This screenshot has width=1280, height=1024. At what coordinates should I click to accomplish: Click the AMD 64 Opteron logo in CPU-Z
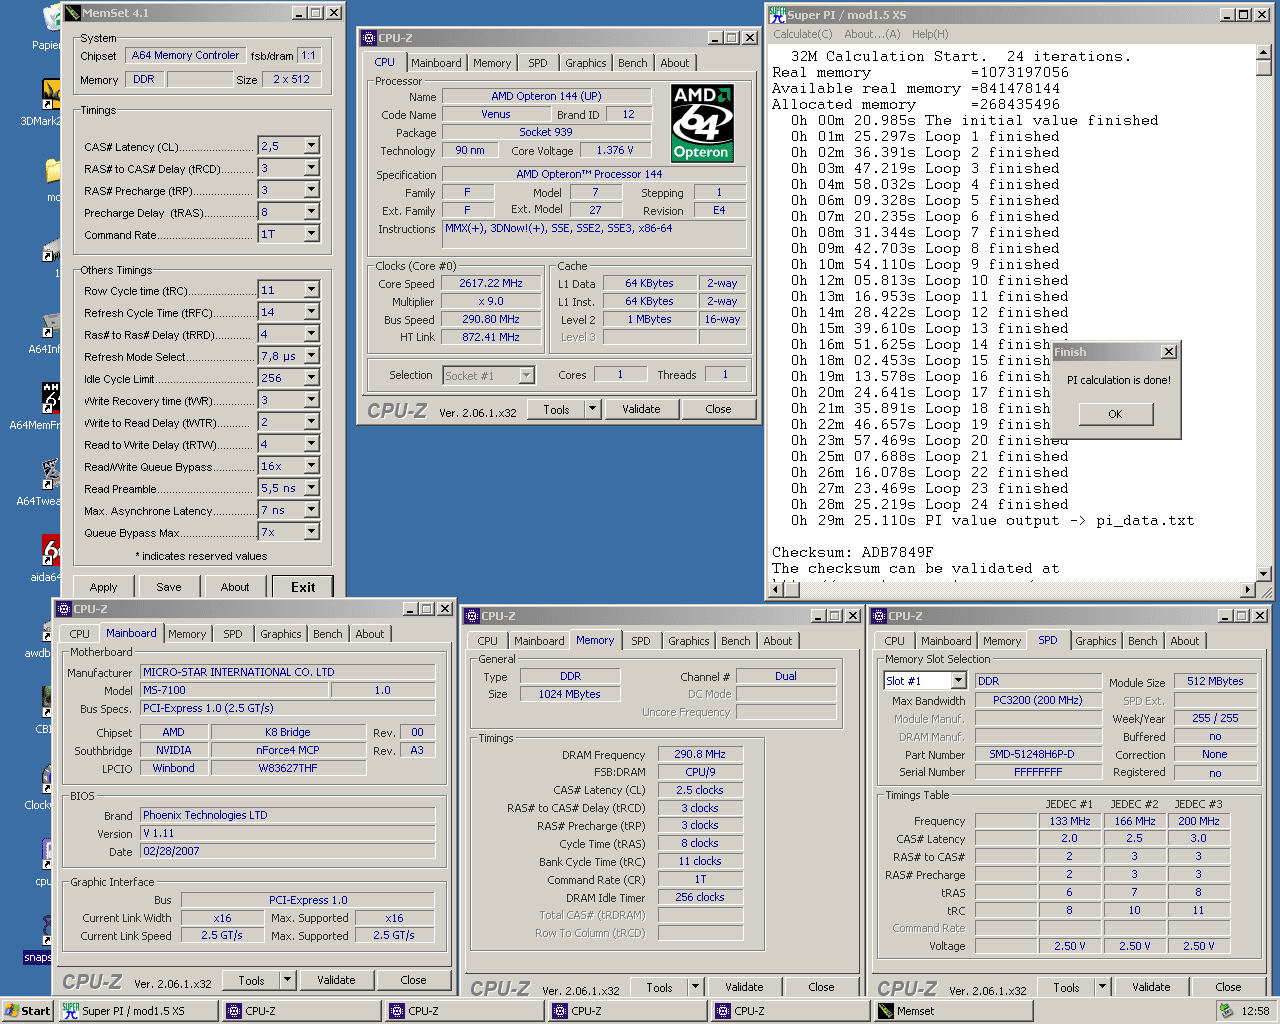(701, 123)
